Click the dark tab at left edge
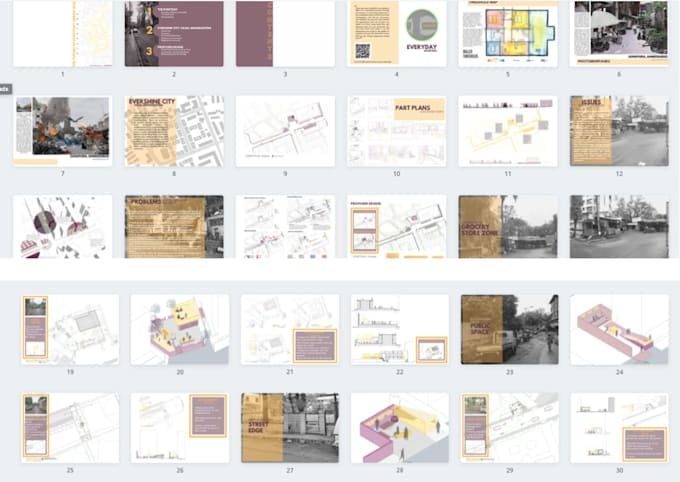 (6, 89)
